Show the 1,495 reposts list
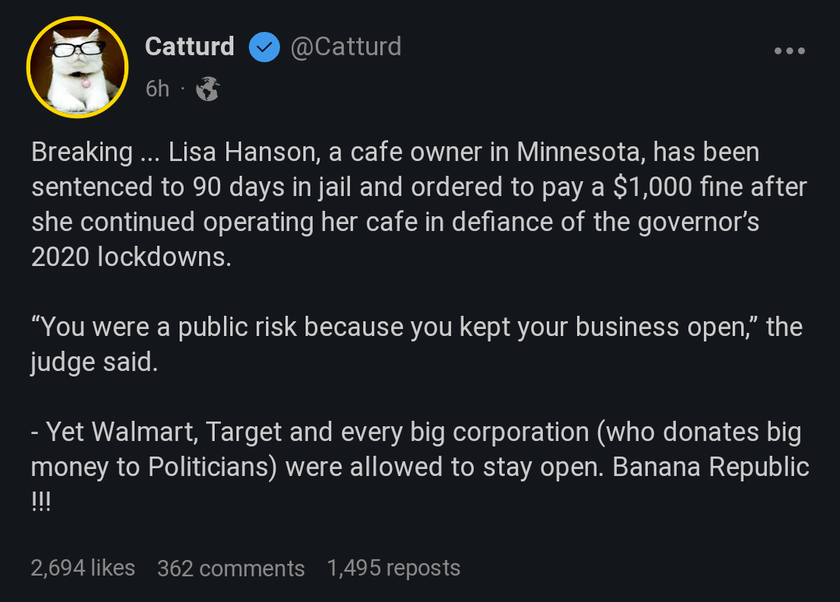Screen dimensions: 840x602 (x=394, y=568)
